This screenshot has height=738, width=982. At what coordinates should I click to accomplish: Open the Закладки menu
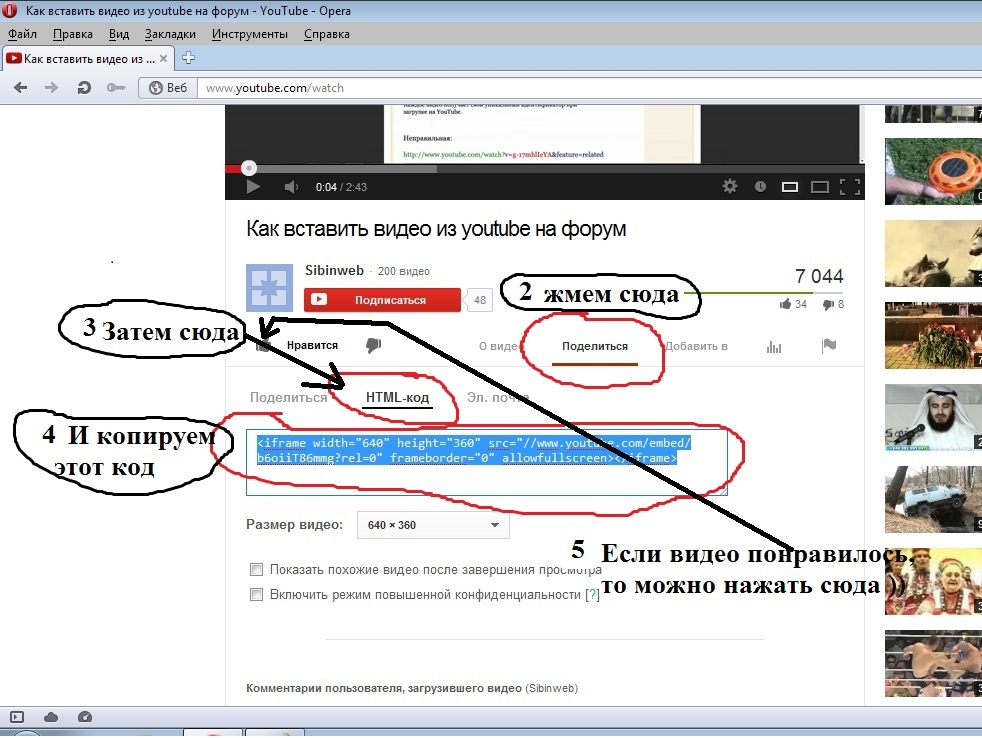(x=170, y=34)
